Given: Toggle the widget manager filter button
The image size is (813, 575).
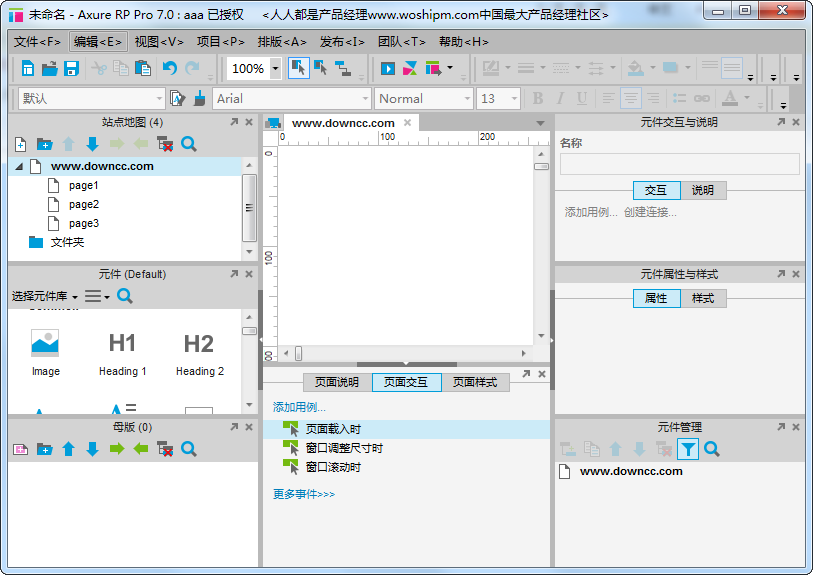Looking at the screenshot, I should pos(688,450).
